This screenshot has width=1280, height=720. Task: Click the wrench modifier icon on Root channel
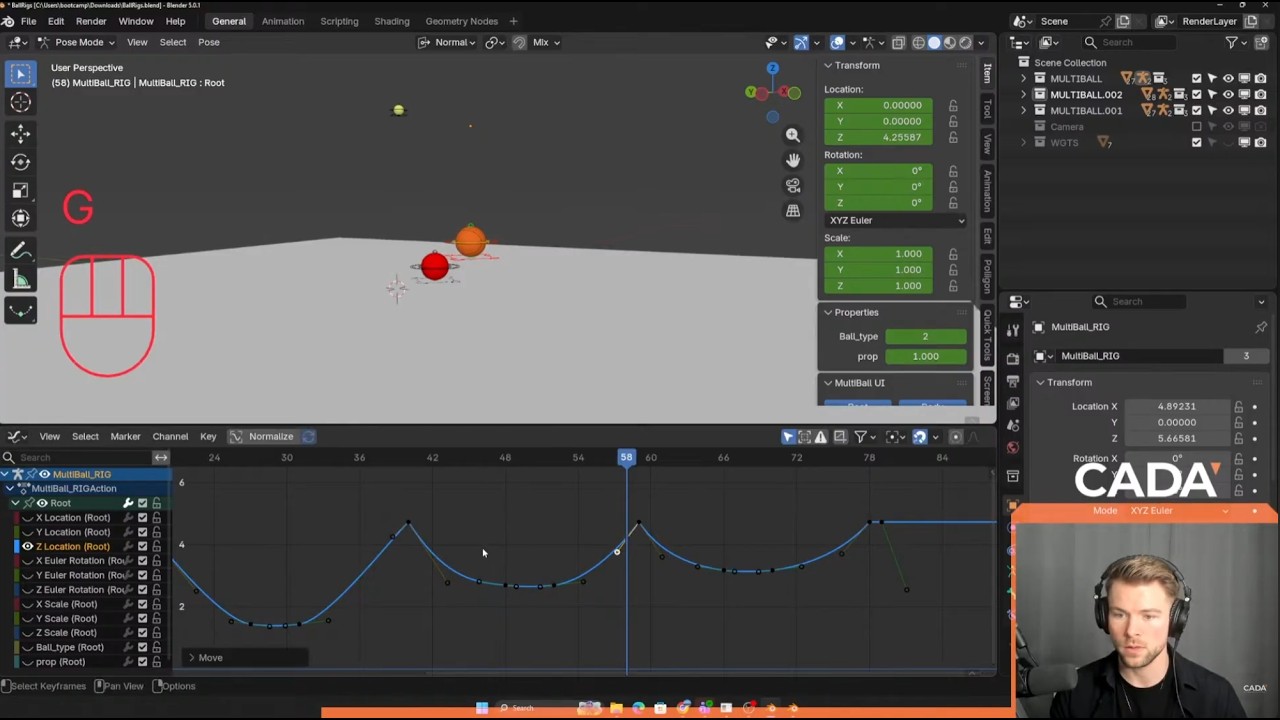[128, 503]
